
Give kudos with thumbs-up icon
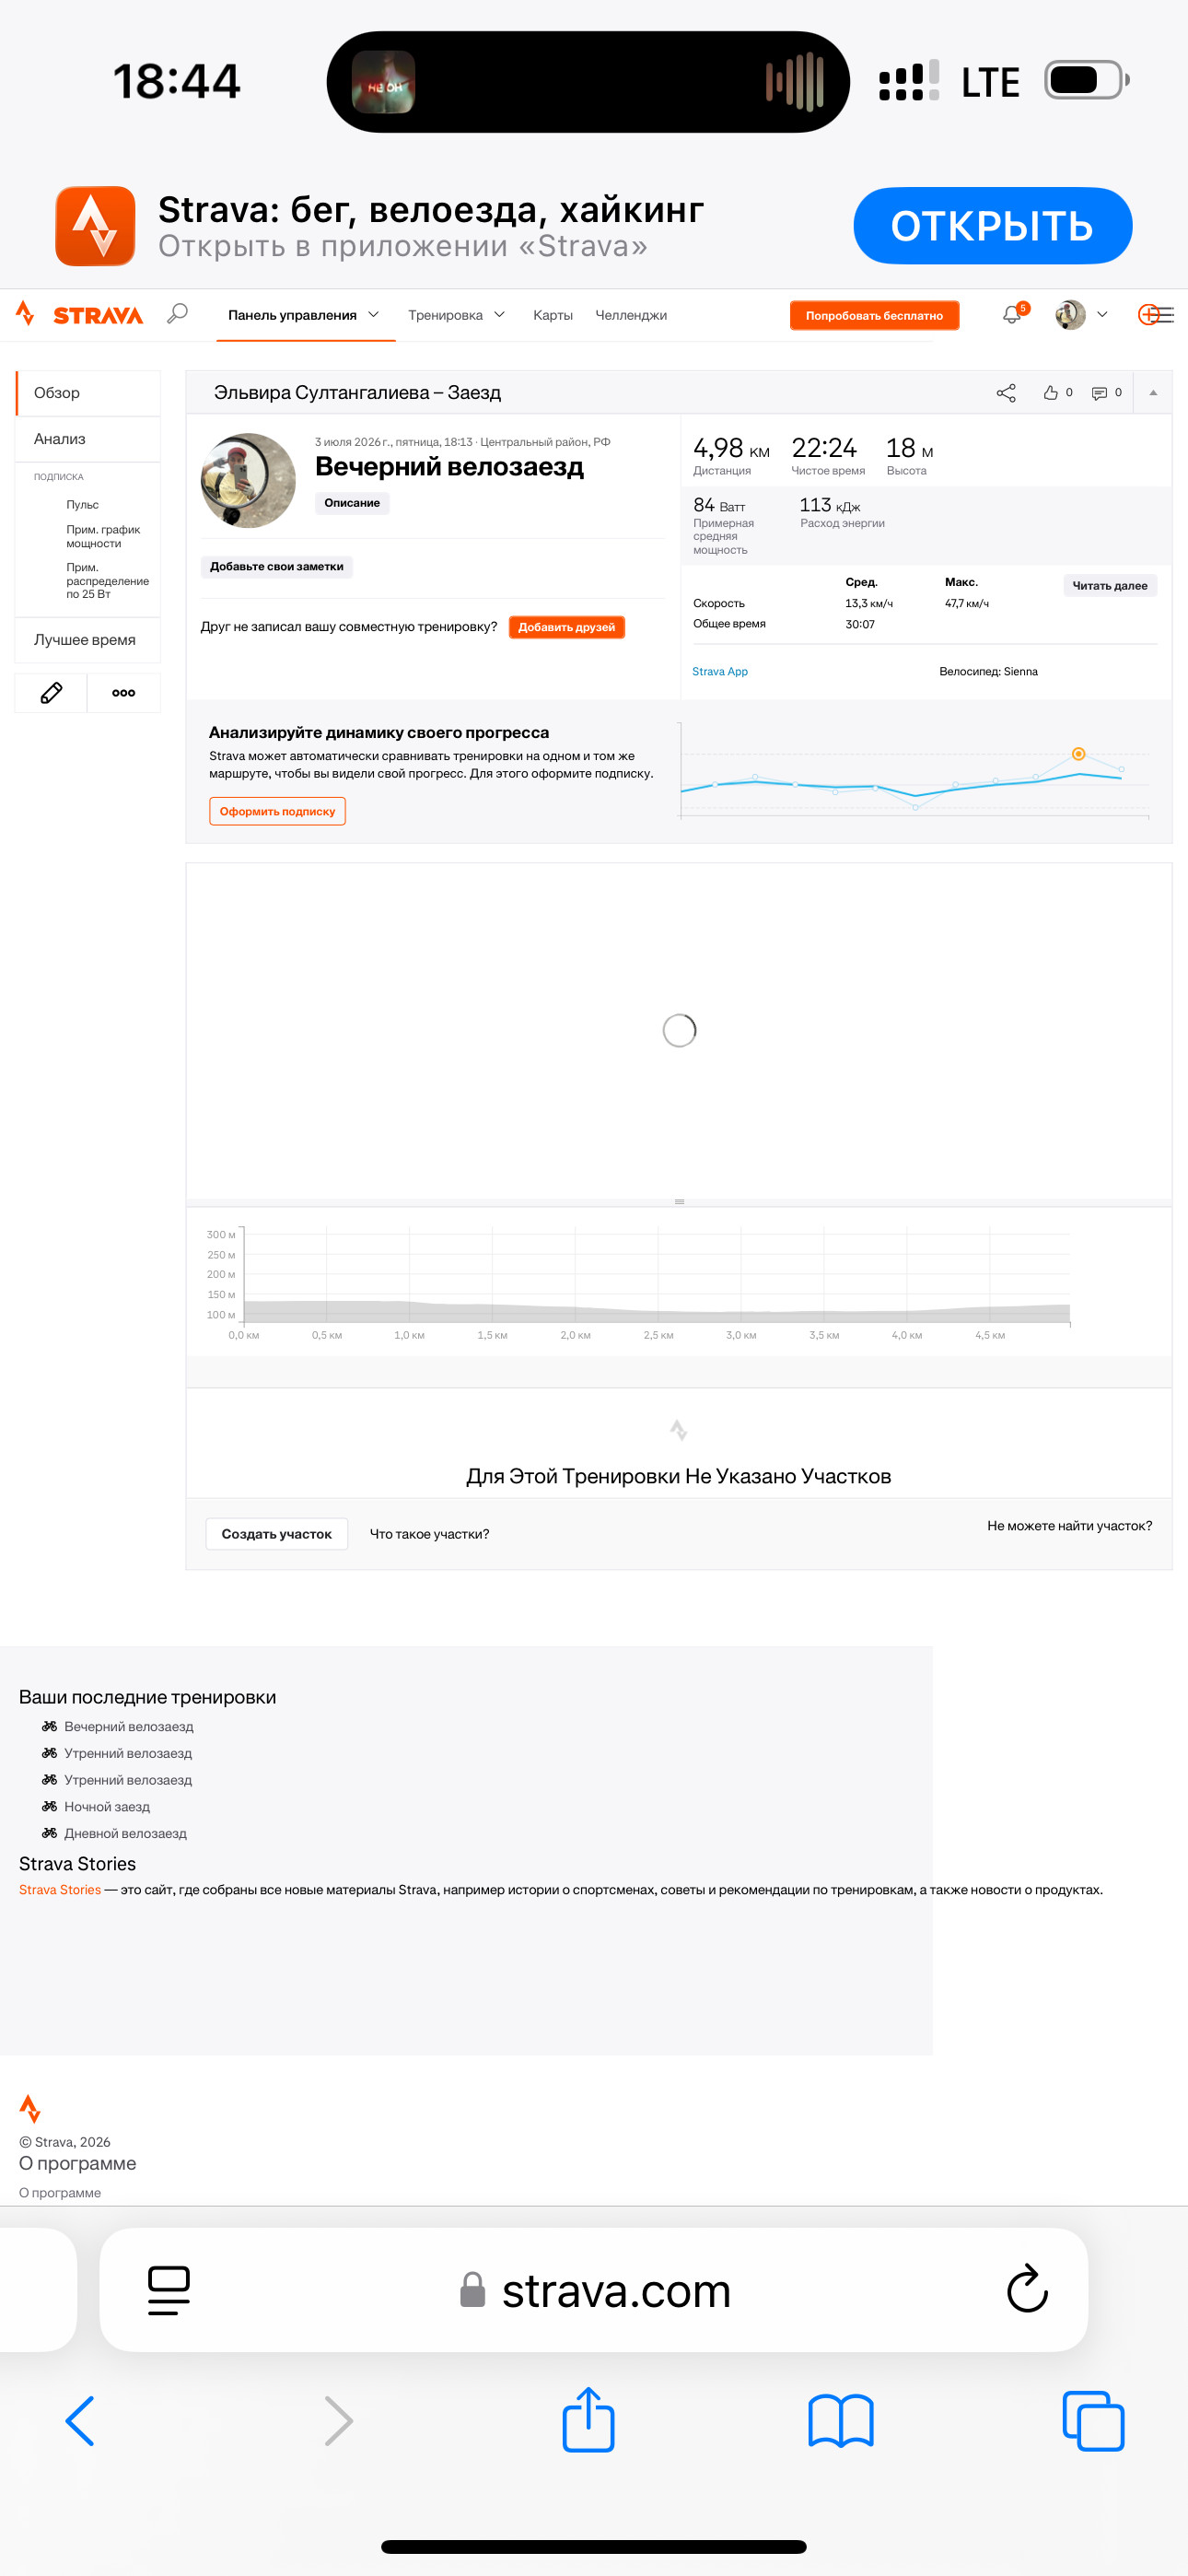point(1050,393)
